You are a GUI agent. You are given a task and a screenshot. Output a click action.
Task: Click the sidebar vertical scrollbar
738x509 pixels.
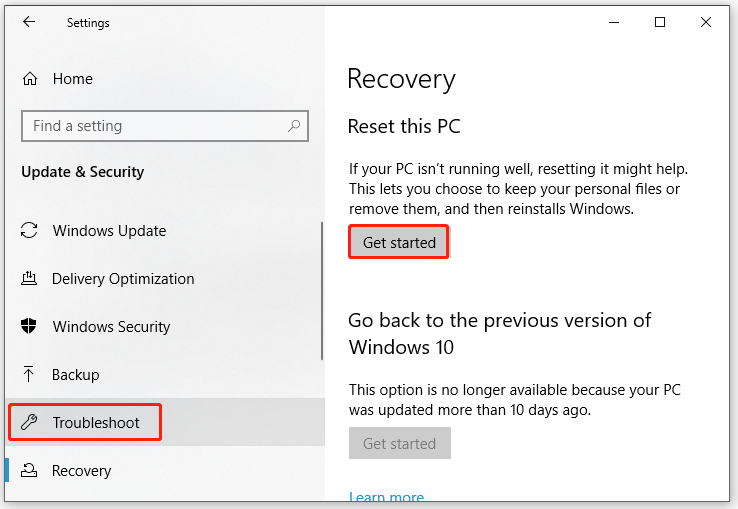pyautogui.click(x=322, y=291)
